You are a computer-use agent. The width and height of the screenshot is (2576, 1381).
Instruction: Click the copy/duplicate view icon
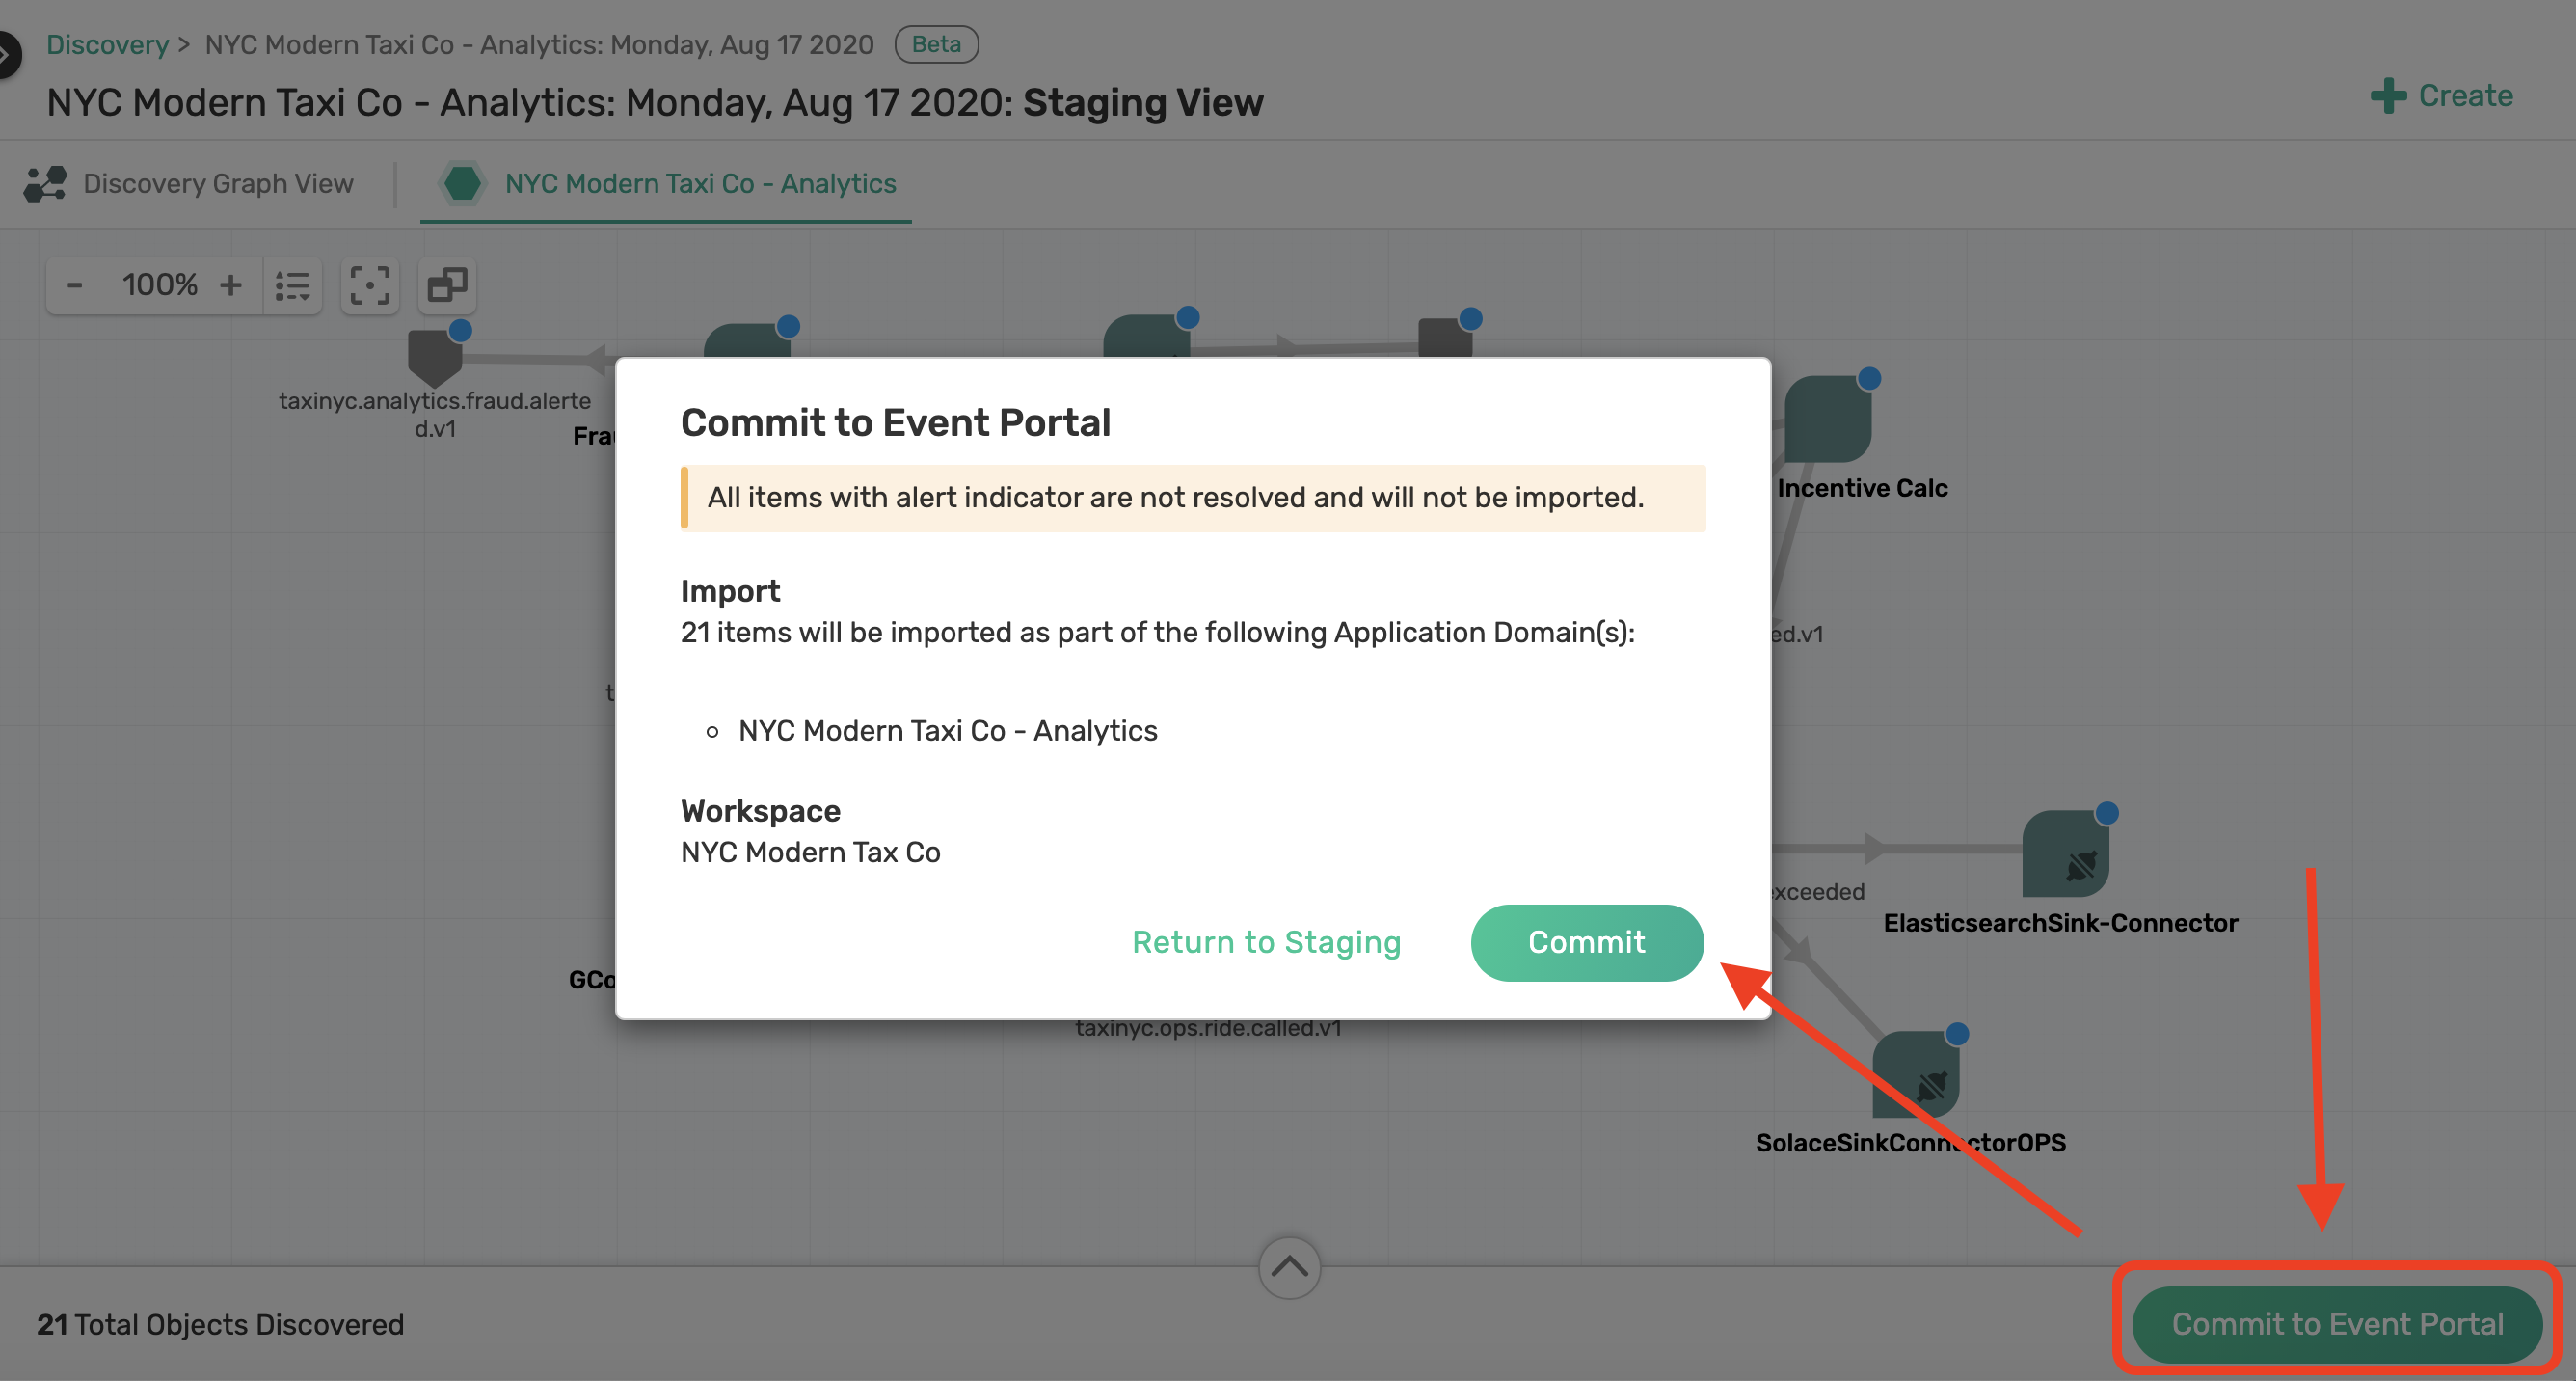tap(448, 283)
